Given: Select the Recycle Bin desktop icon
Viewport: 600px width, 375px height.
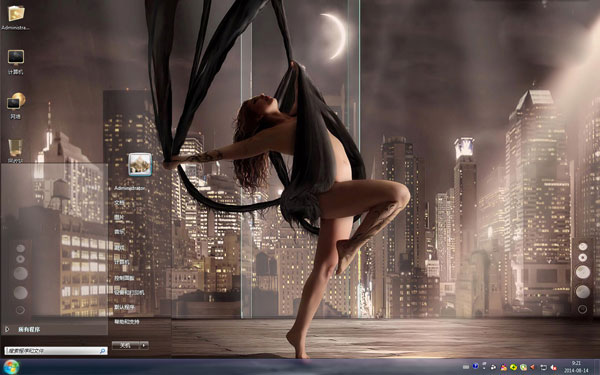Looking at the screenshot, I should tap(16, 150).
